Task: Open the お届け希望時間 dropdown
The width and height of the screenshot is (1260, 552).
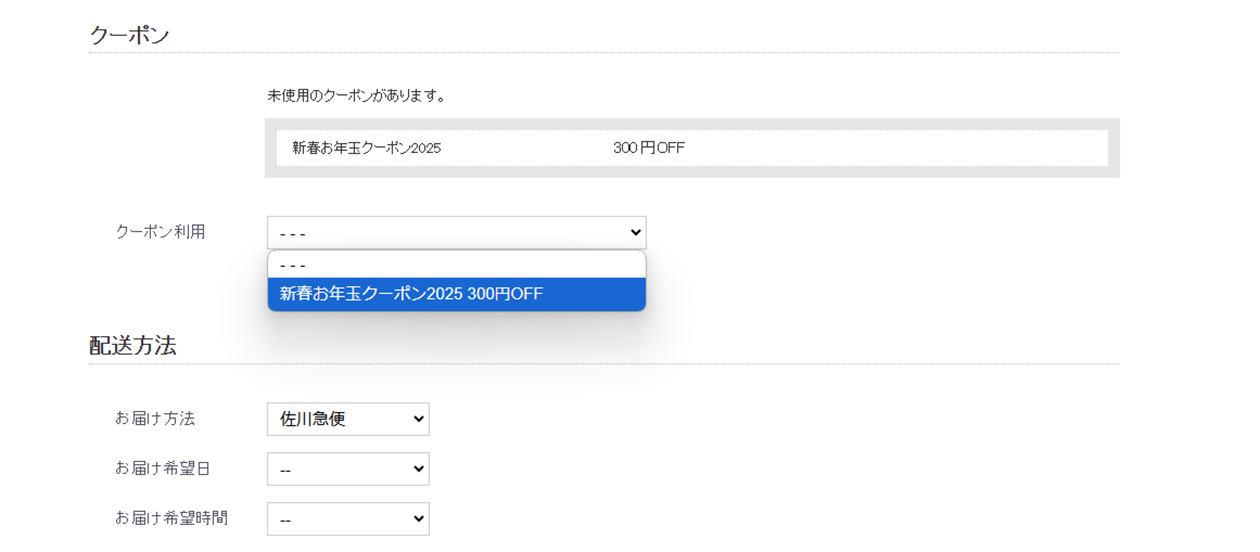Action: (348, 519)
